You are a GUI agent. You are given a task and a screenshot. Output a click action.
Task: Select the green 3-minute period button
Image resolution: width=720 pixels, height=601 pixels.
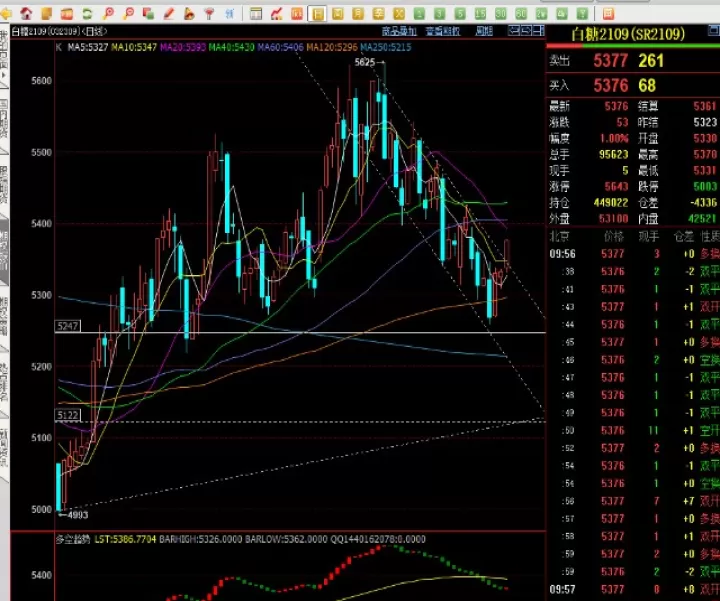pyautogui.click(x=439, y=14)
